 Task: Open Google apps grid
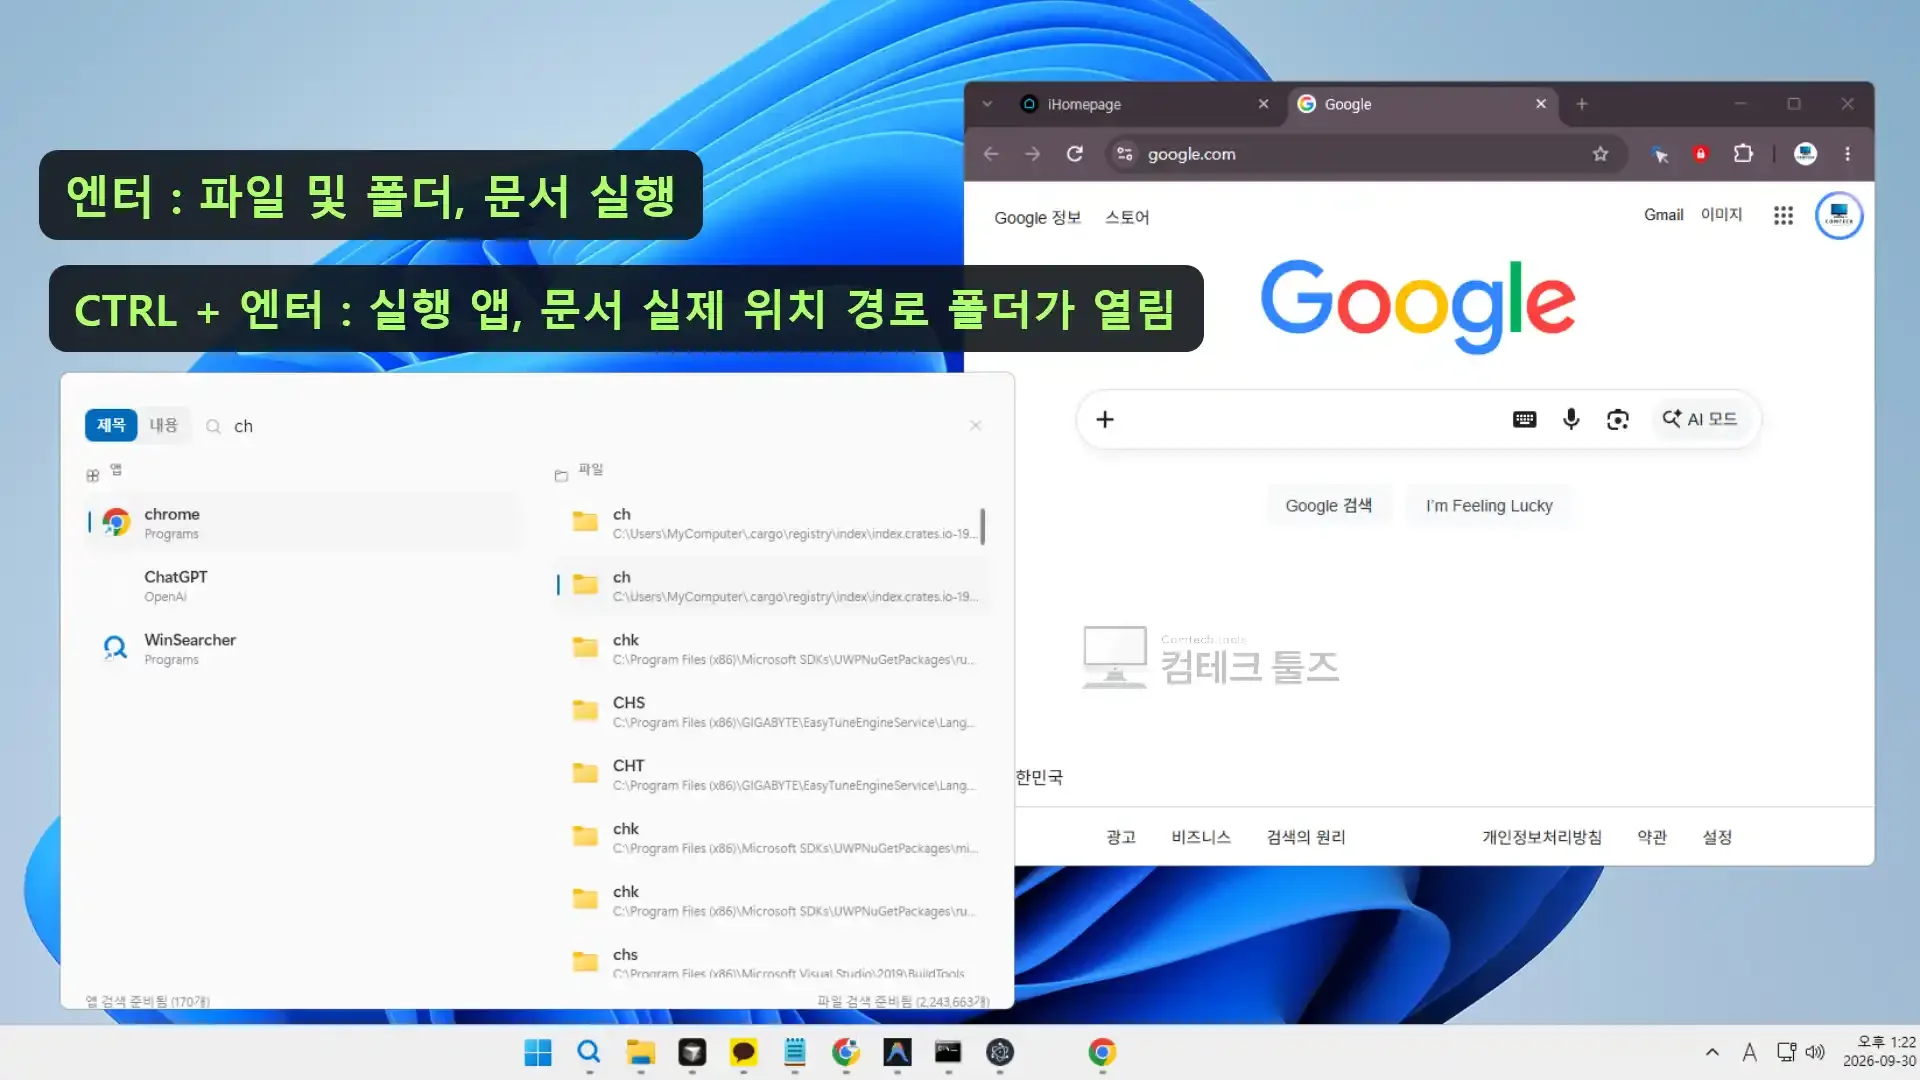[1783, 216]
